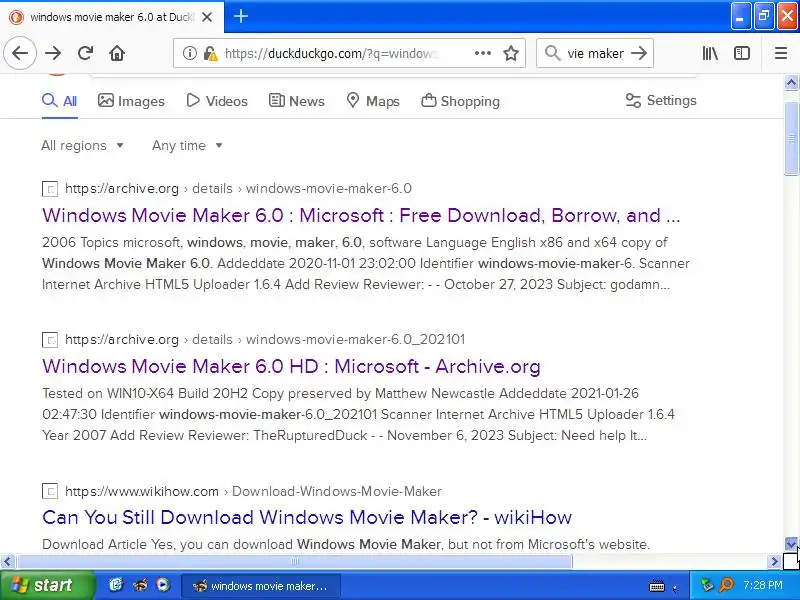The width and height of the screenshot is (800, 600).
Task: Open the hamburger application menu
Action: [x=781, y=53]
